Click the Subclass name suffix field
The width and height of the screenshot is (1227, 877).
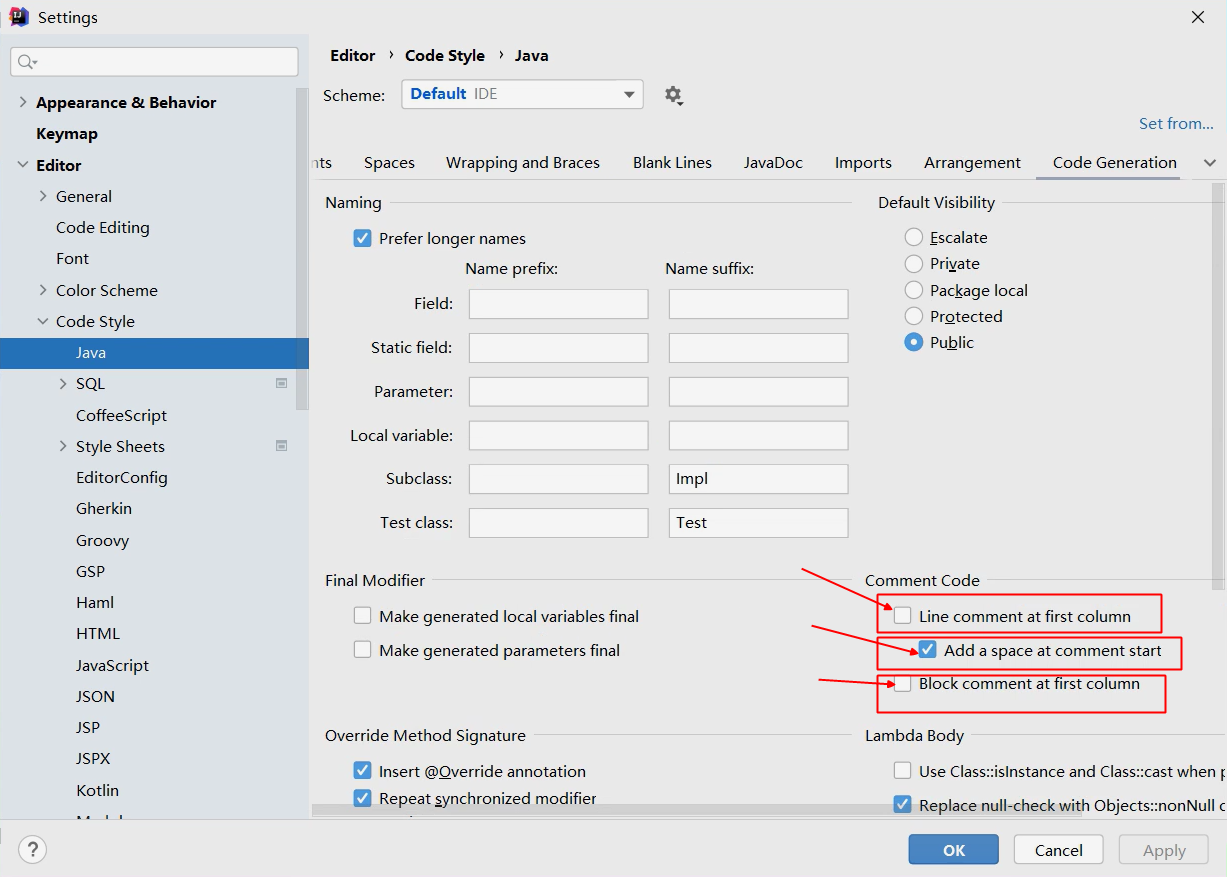click(758, 479)
